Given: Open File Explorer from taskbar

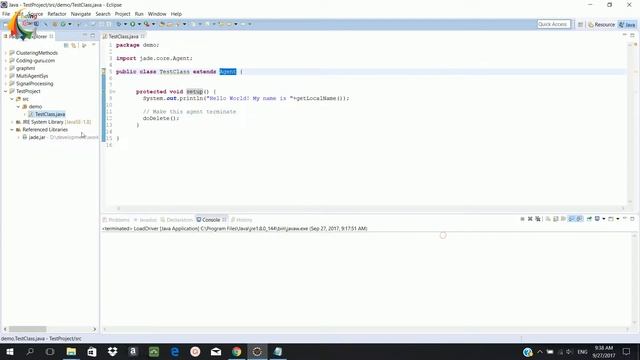Looking at the screenshot, I should [71, 351].
